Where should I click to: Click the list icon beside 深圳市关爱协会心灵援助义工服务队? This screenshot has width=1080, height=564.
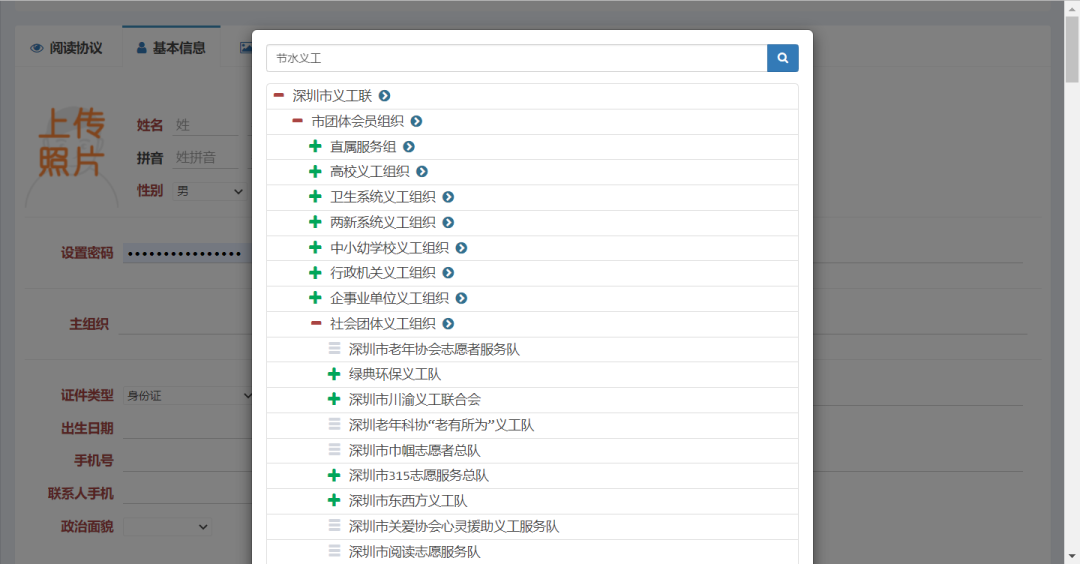(x=334, y=525)
